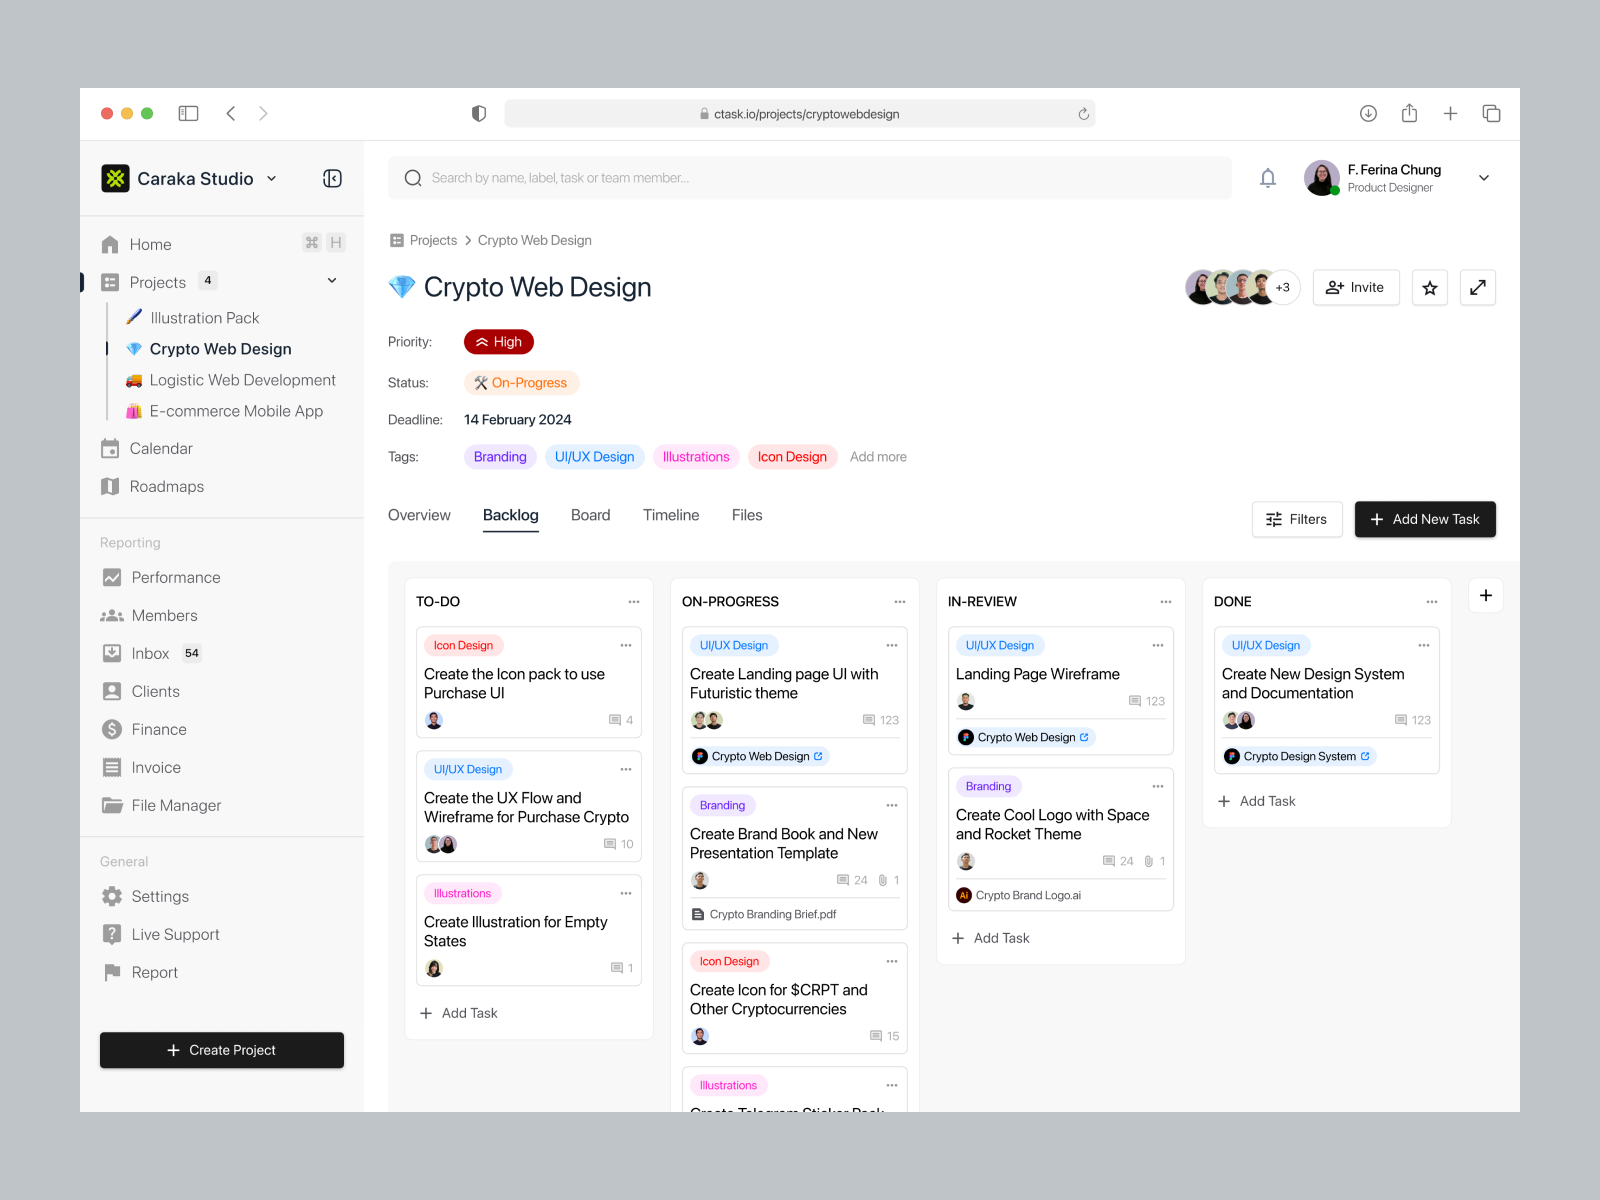Click Add more next to the tags

(877, 457)
